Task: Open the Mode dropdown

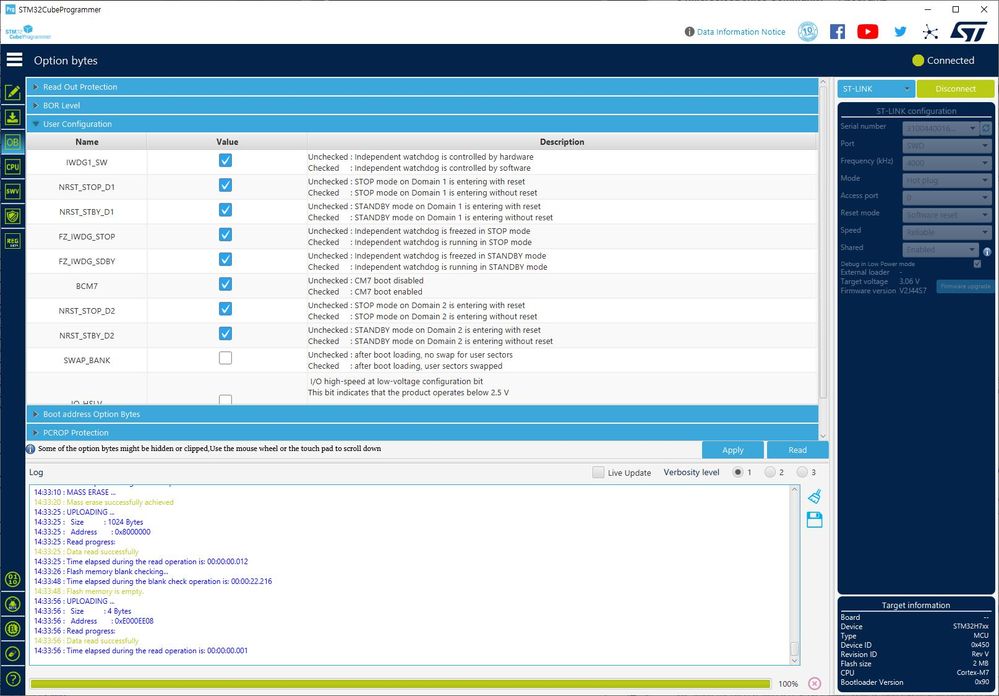Action: 947,180
